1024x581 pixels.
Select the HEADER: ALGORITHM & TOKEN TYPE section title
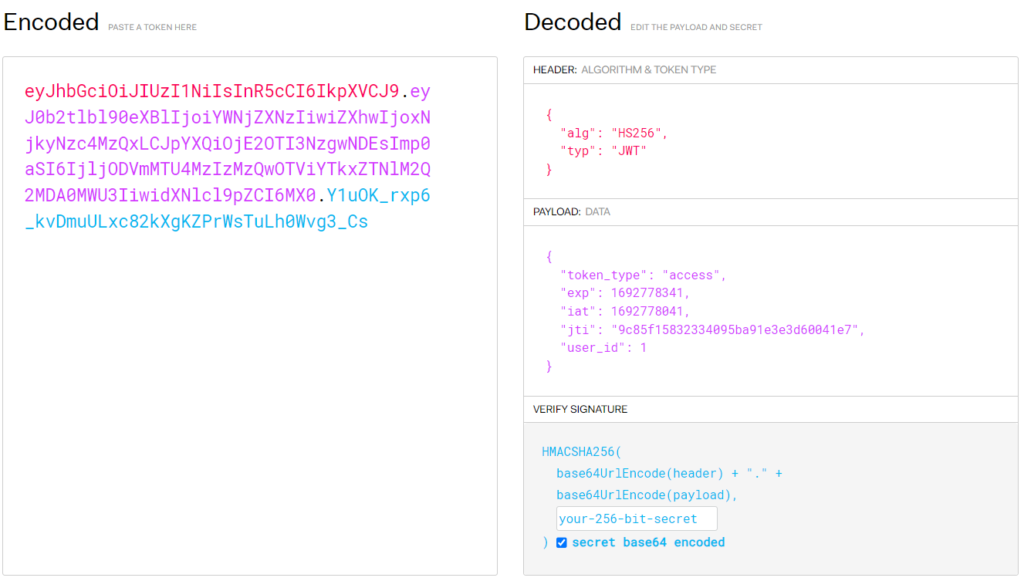624,70
